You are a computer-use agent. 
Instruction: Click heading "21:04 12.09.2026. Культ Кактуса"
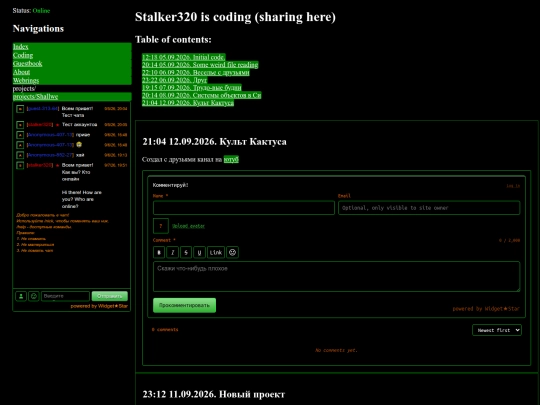(x=215, y=142)
